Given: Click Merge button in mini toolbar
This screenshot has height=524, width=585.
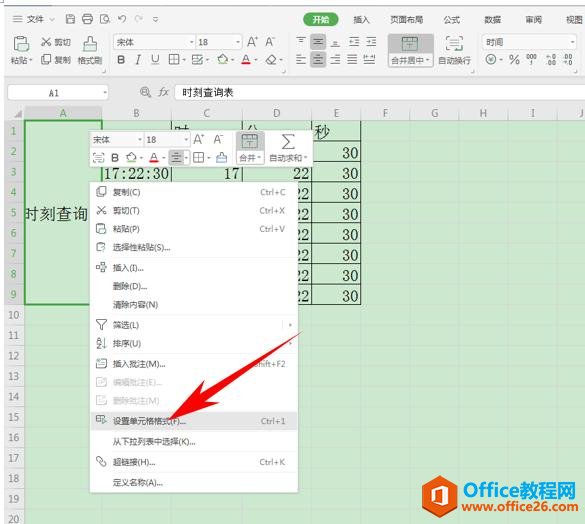Looking at the screenshot, I should tap(250, 148).
